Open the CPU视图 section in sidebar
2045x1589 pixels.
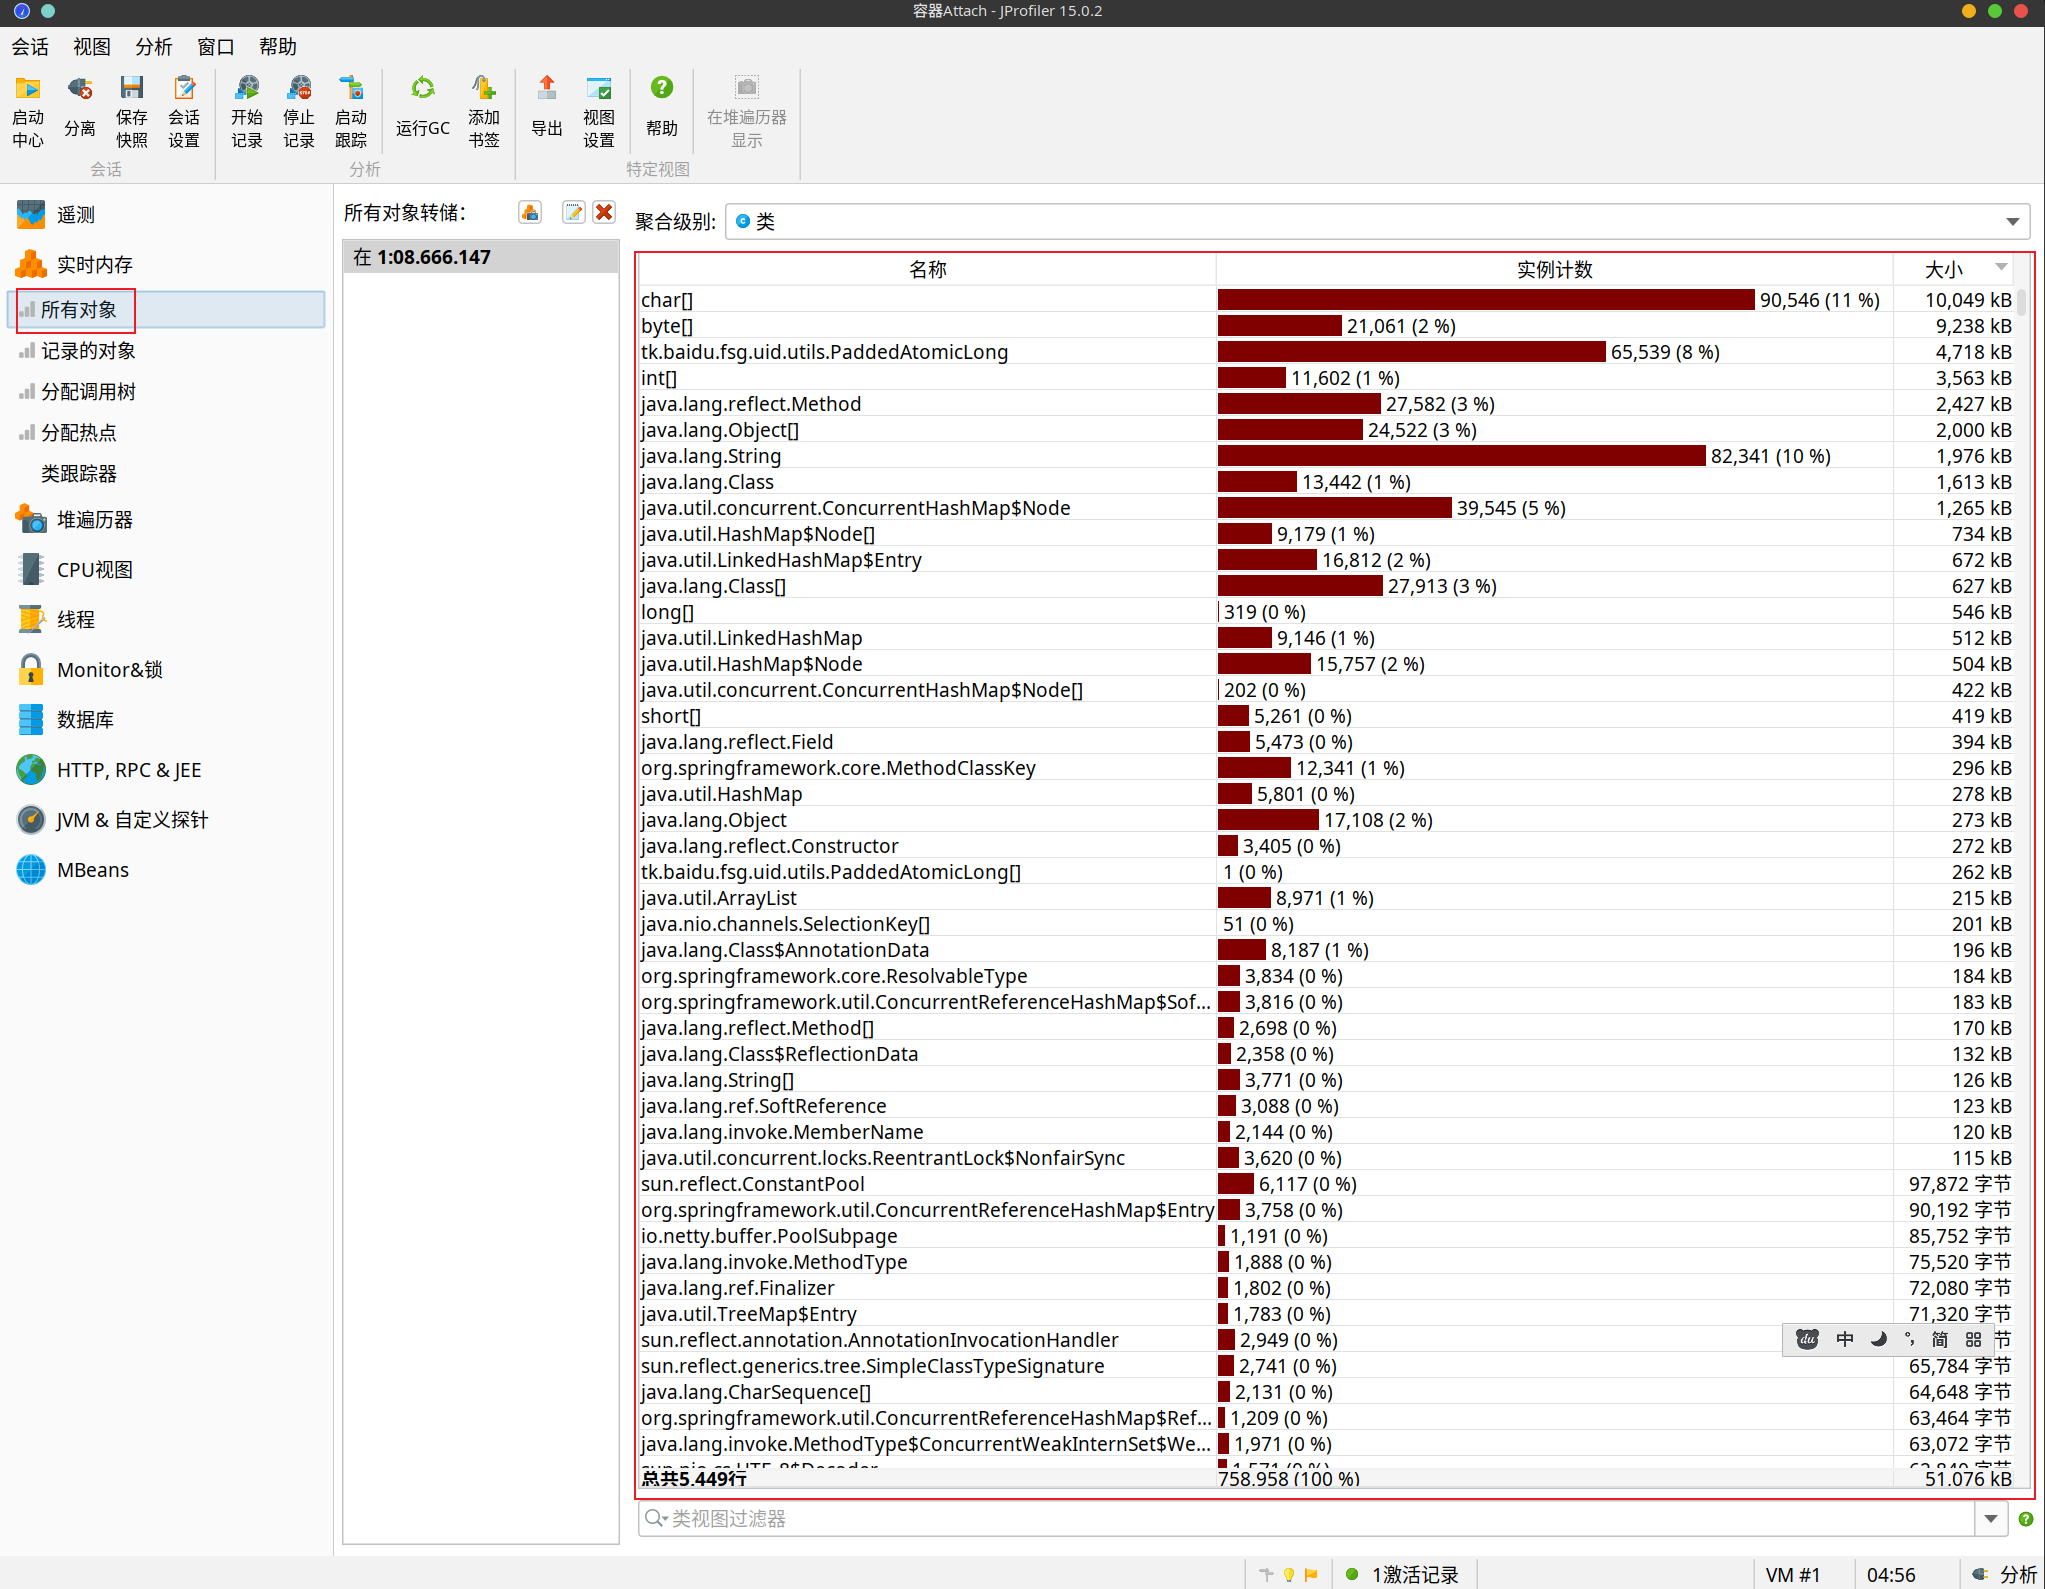pyautogui.click(x=94, y=570)
